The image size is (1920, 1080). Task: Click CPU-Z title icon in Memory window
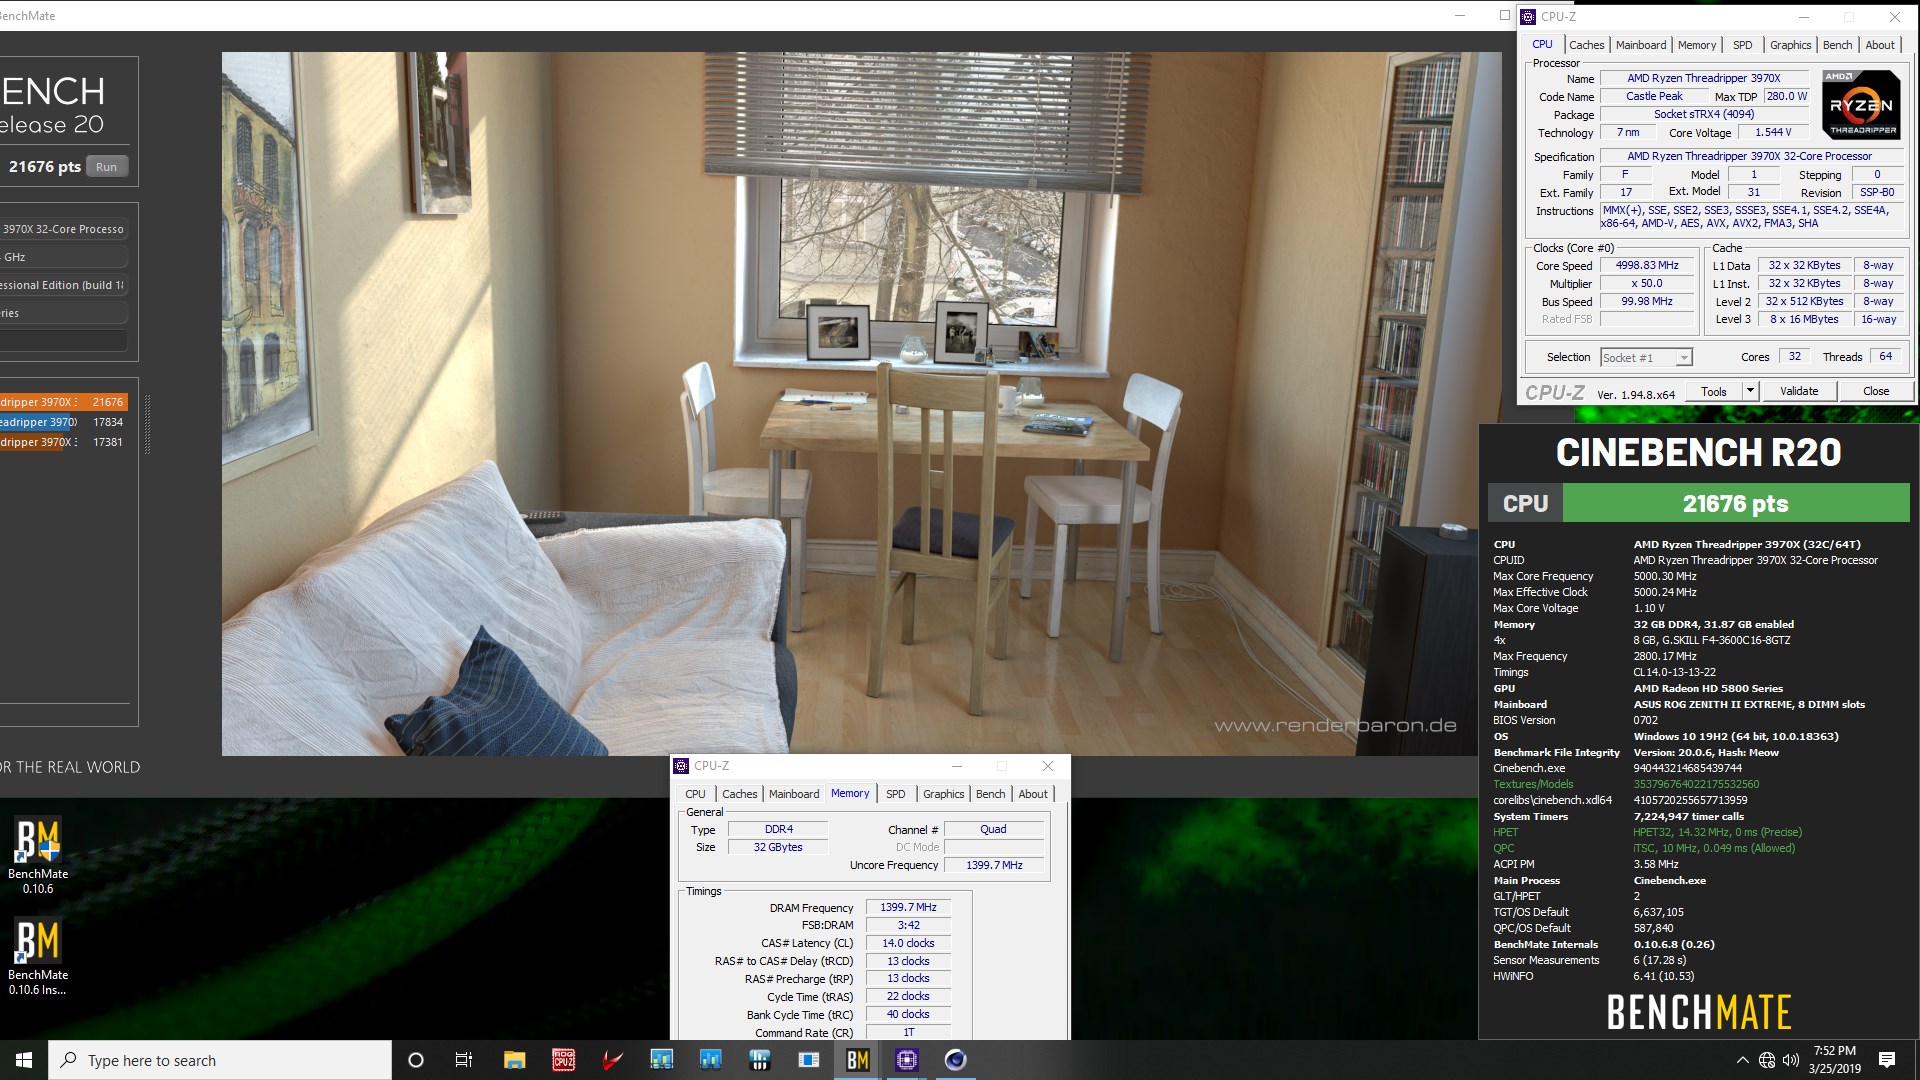click(x=681, y=766)
